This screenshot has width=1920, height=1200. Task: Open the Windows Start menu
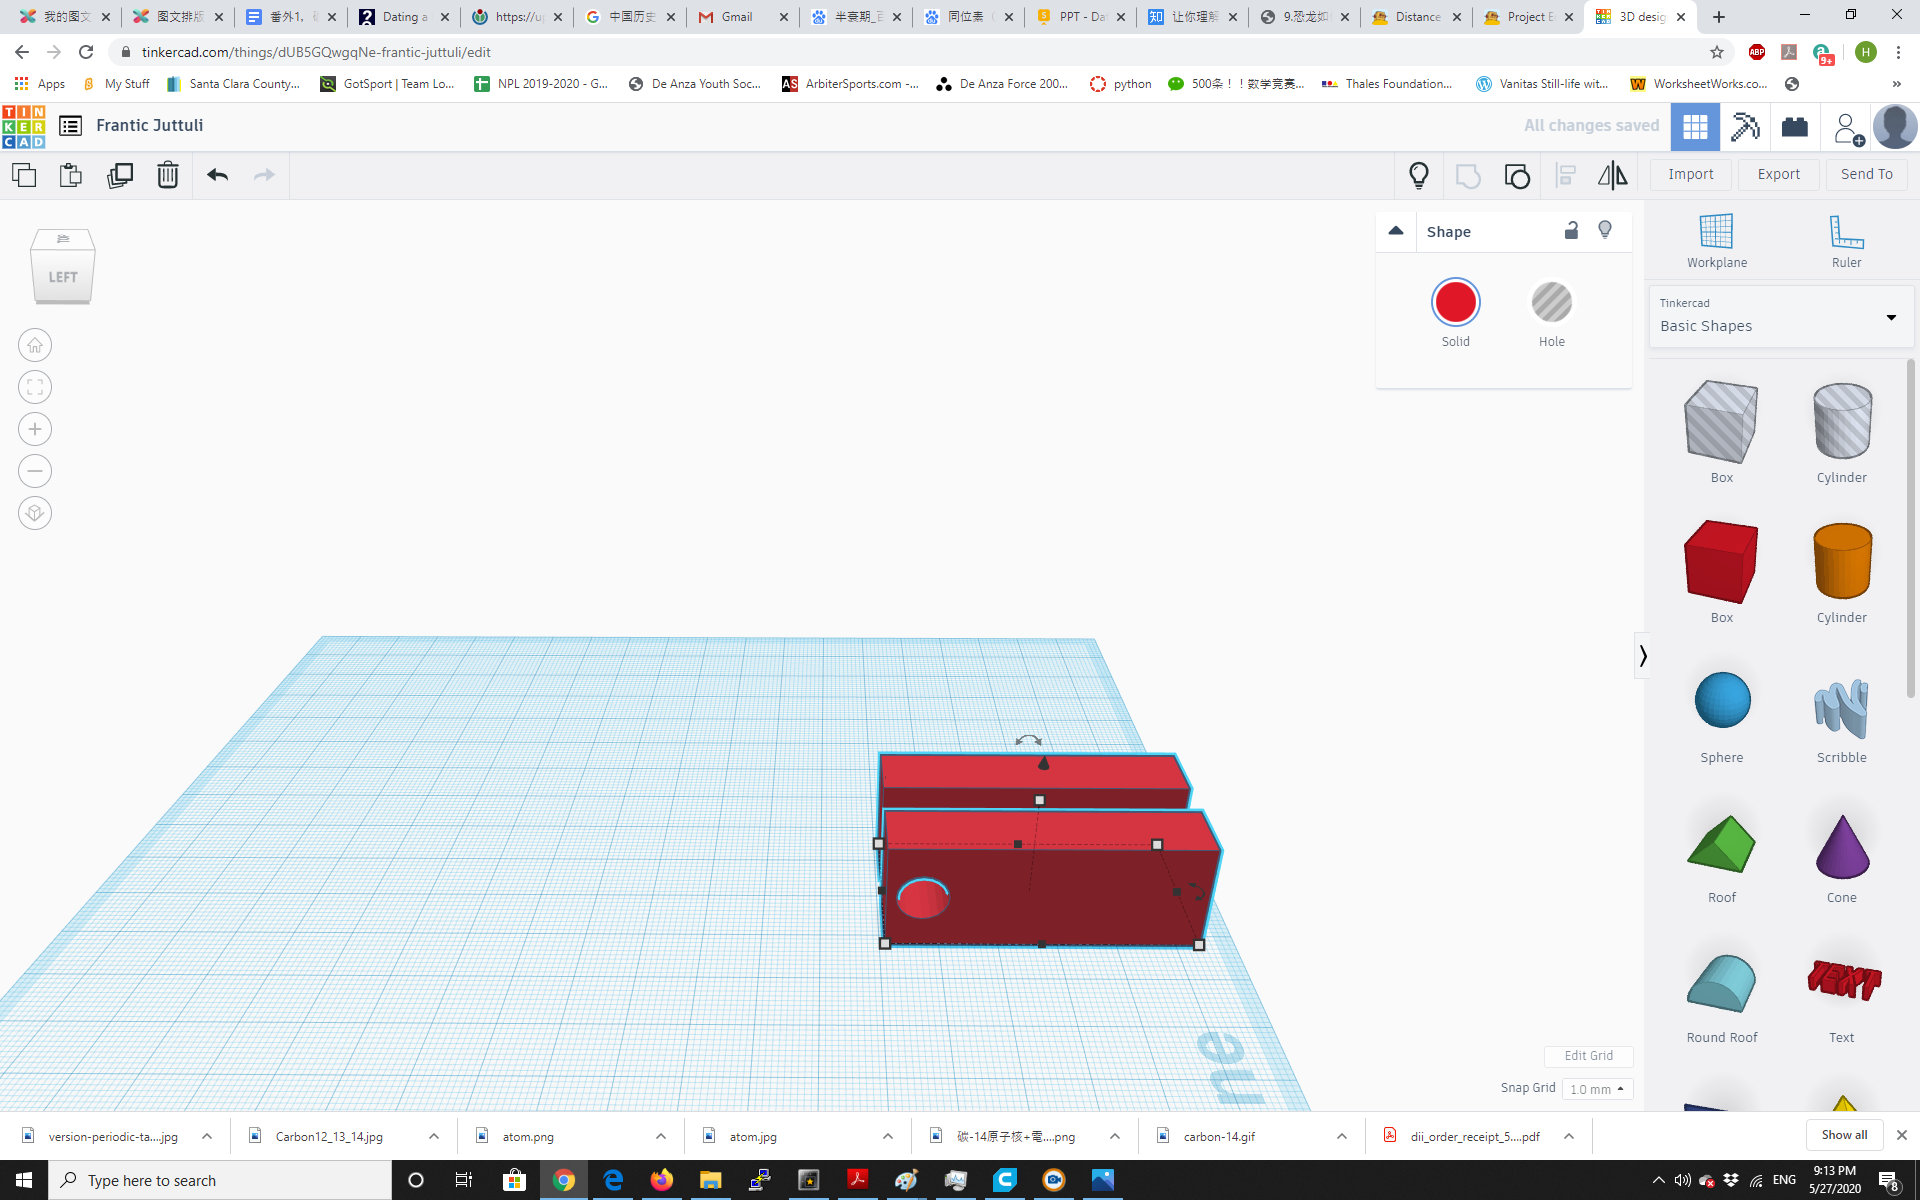pyautogui.click(x=24, y=1180)
